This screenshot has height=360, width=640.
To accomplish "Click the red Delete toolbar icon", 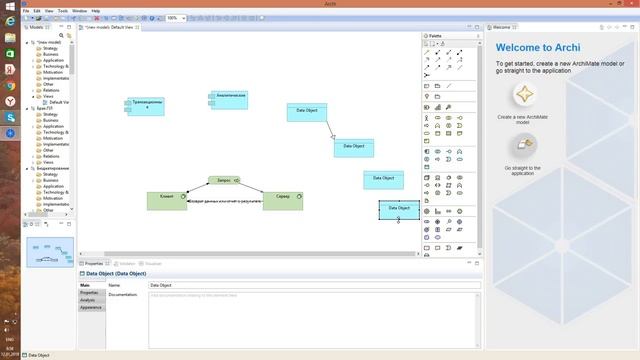I will coord(97,18).
